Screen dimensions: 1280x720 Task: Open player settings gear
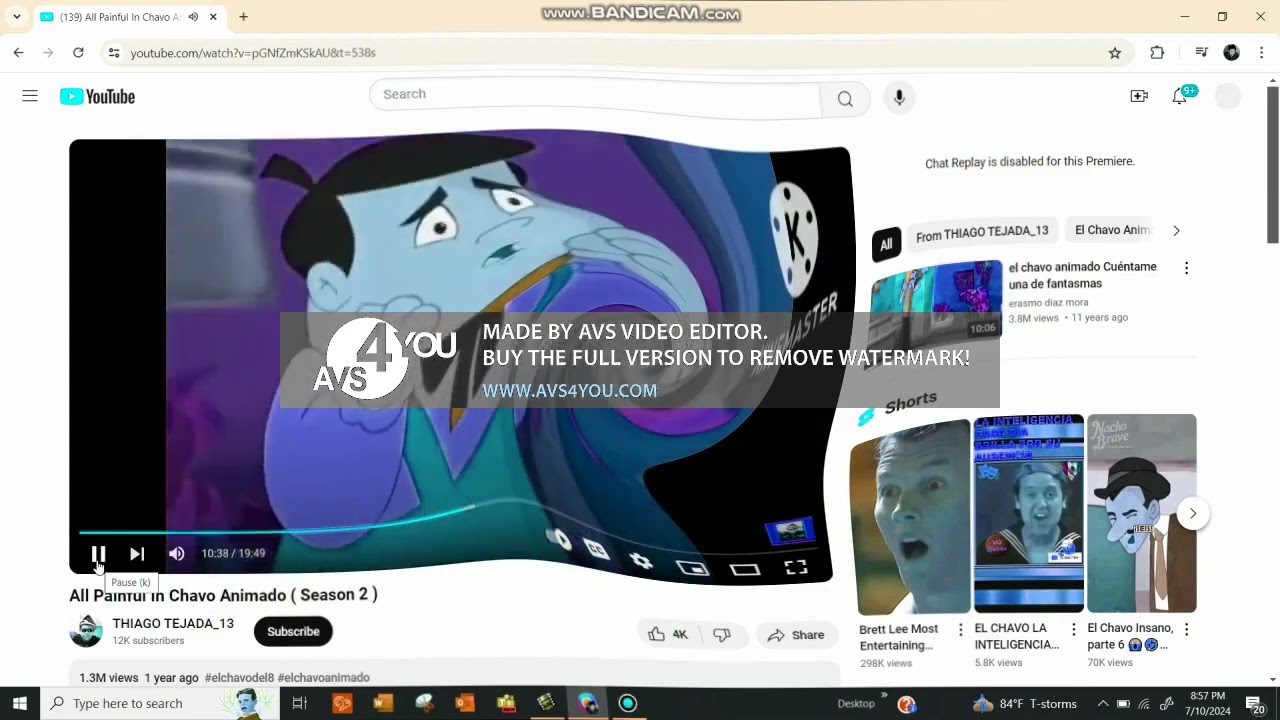coord(641,560)
